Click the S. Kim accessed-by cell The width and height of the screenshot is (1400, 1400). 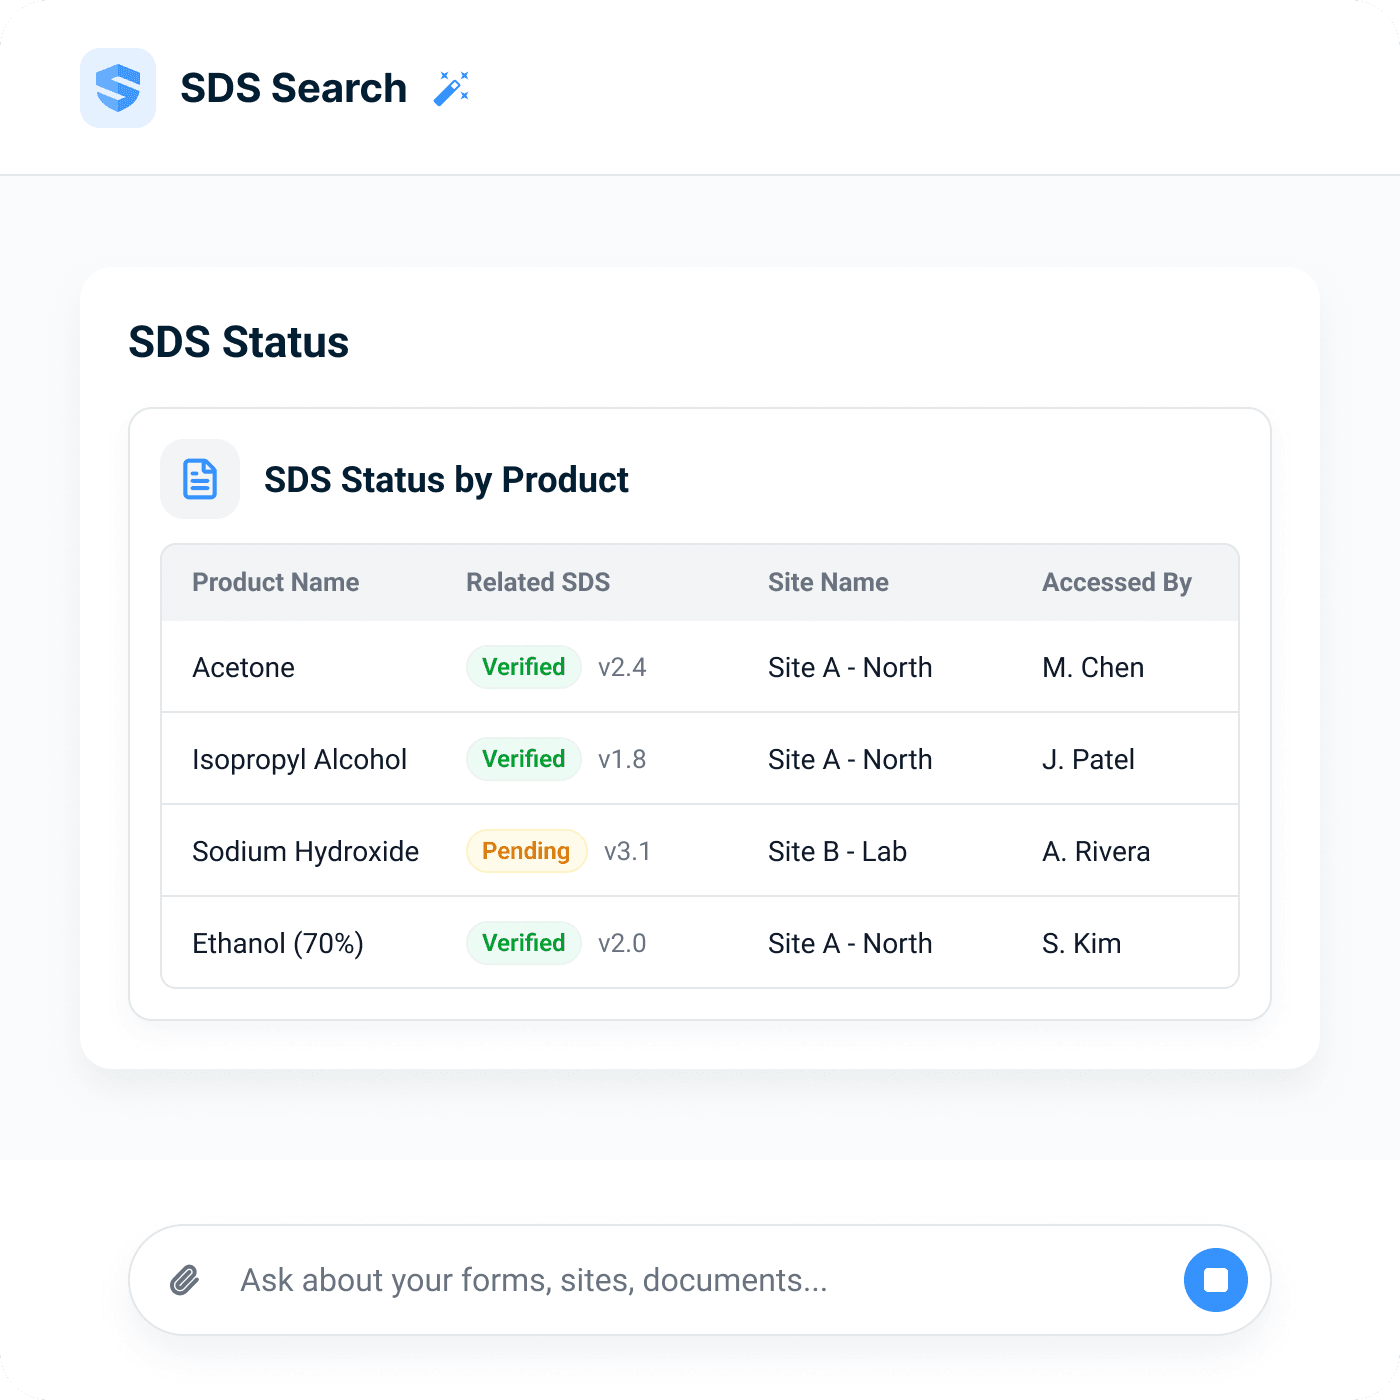tap(1081, 943)
